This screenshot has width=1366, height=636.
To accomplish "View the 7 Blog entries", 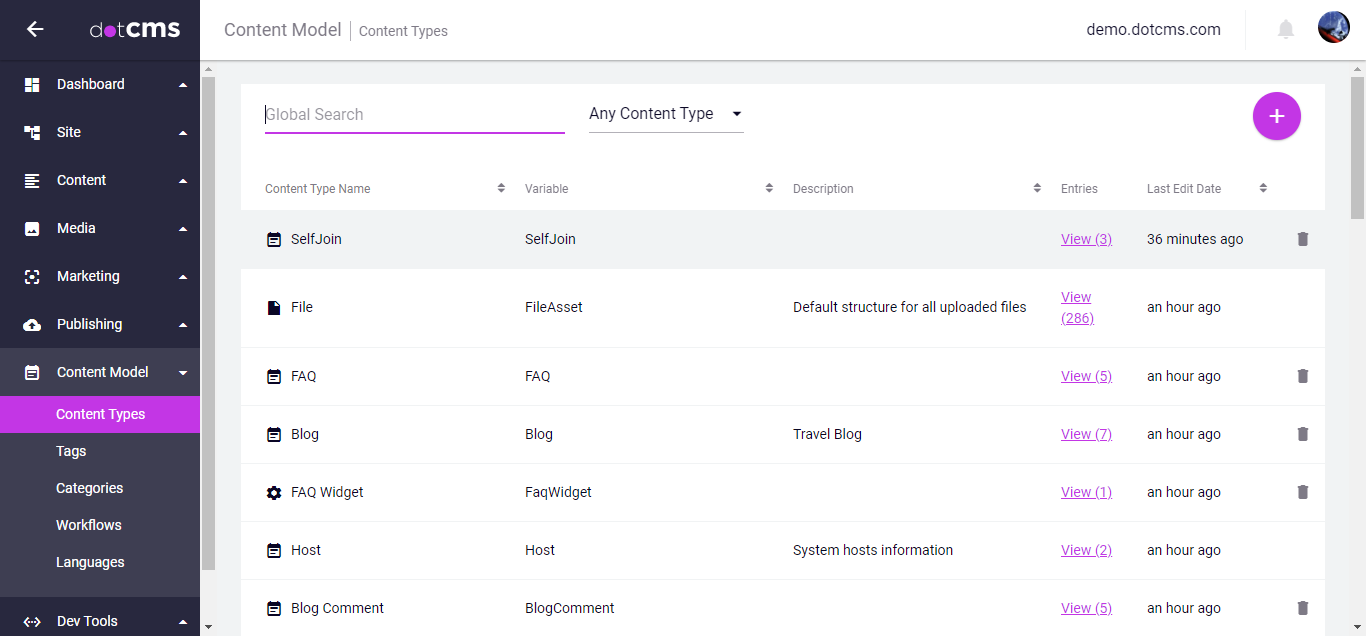I will click(x=1086, y=434).
